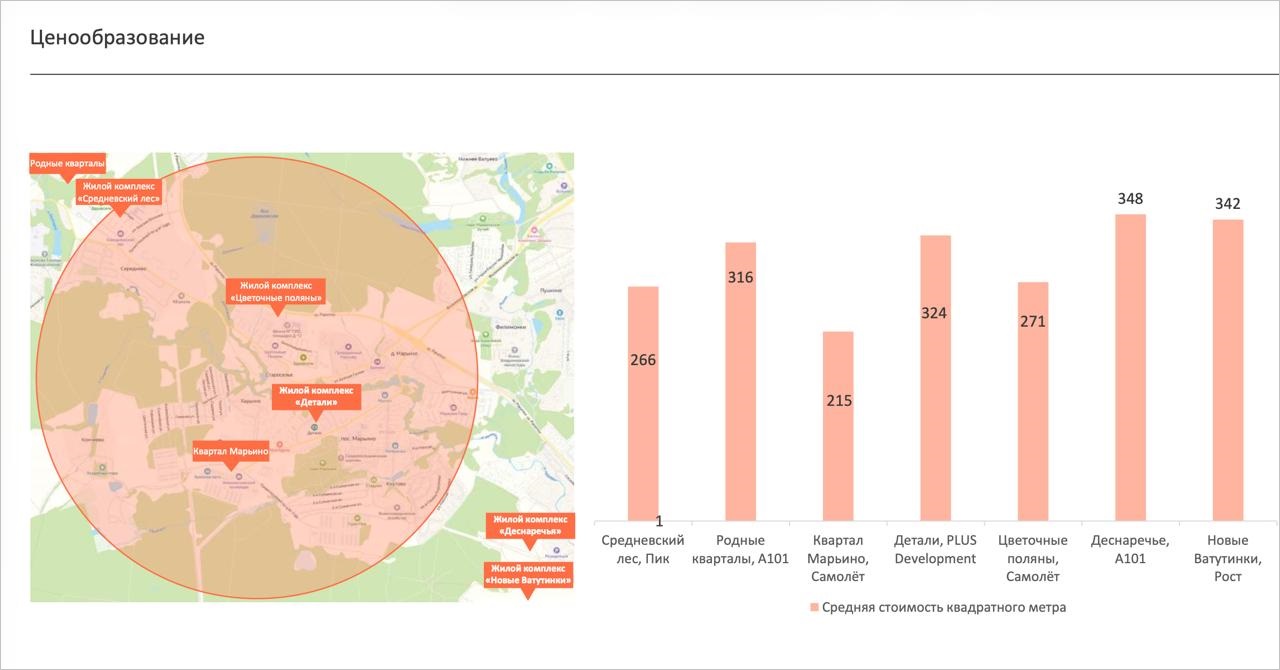Viewport: 1280px width, 670px height.
Task: Select the Квартал Марьино bar labeled 215
Action: [x=838, y=426]
